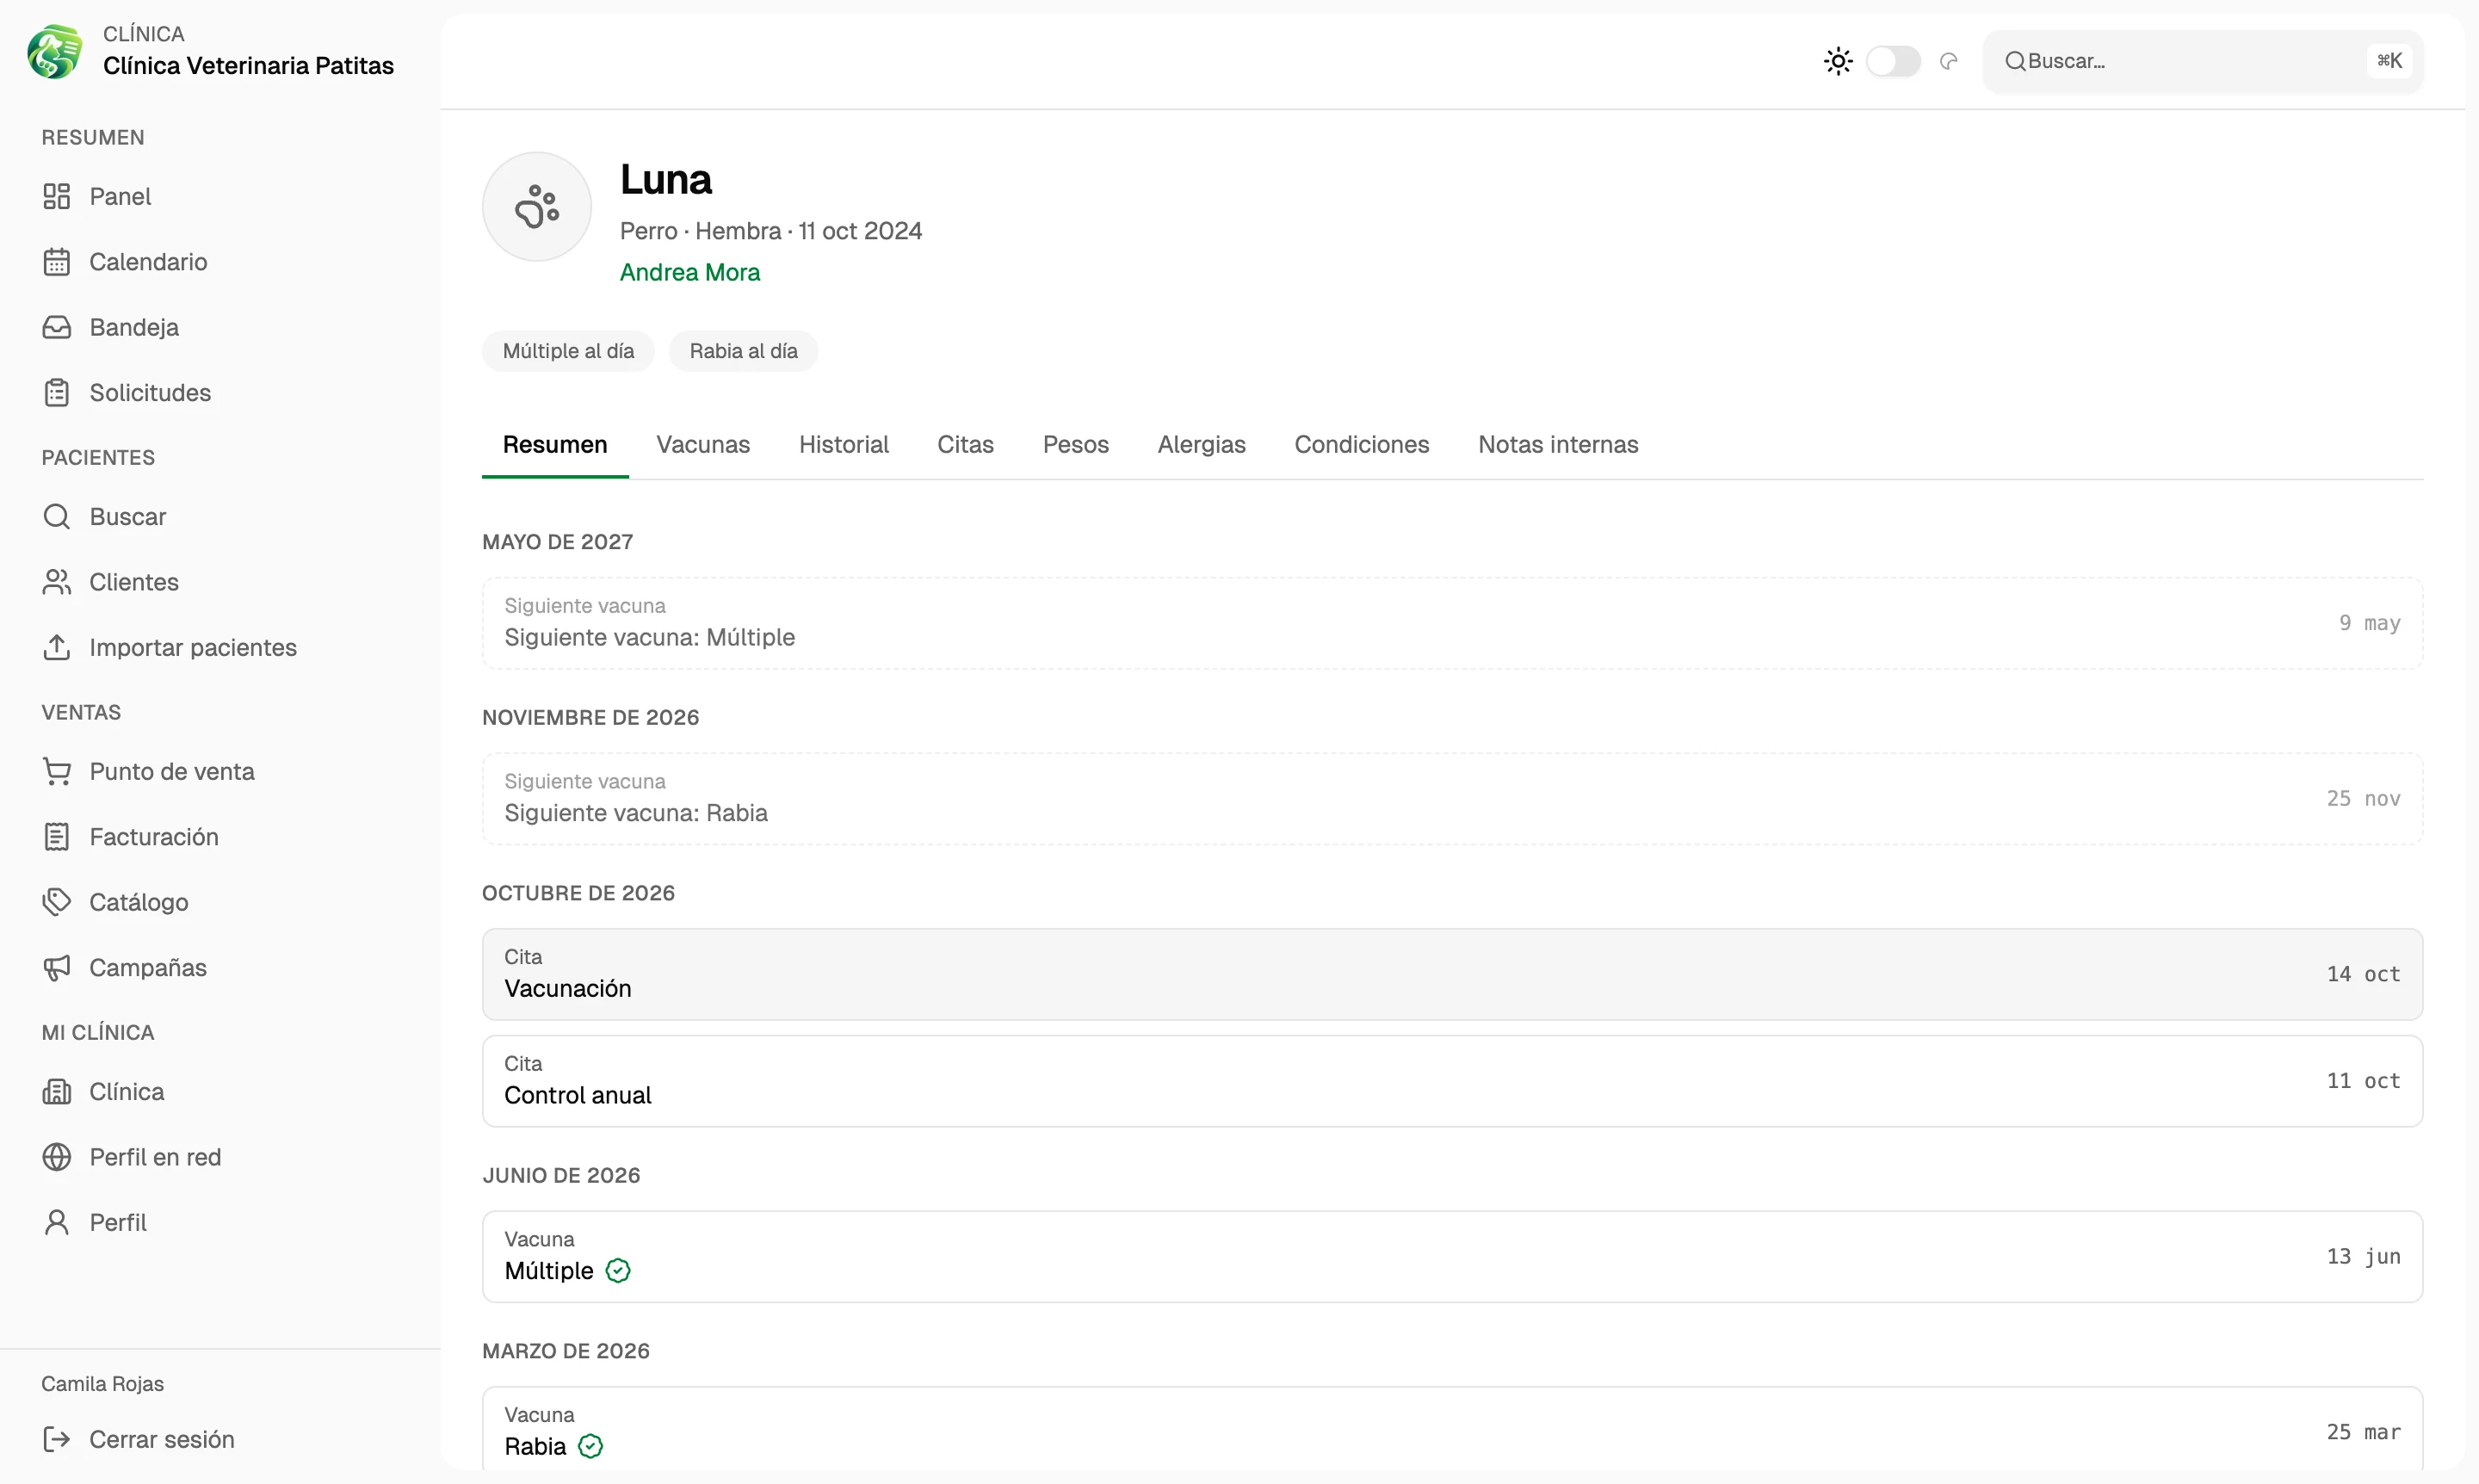Open the Múltiple vaccine entry on 13 jun
Screen dimensions: 2479x1484
1452,1257
